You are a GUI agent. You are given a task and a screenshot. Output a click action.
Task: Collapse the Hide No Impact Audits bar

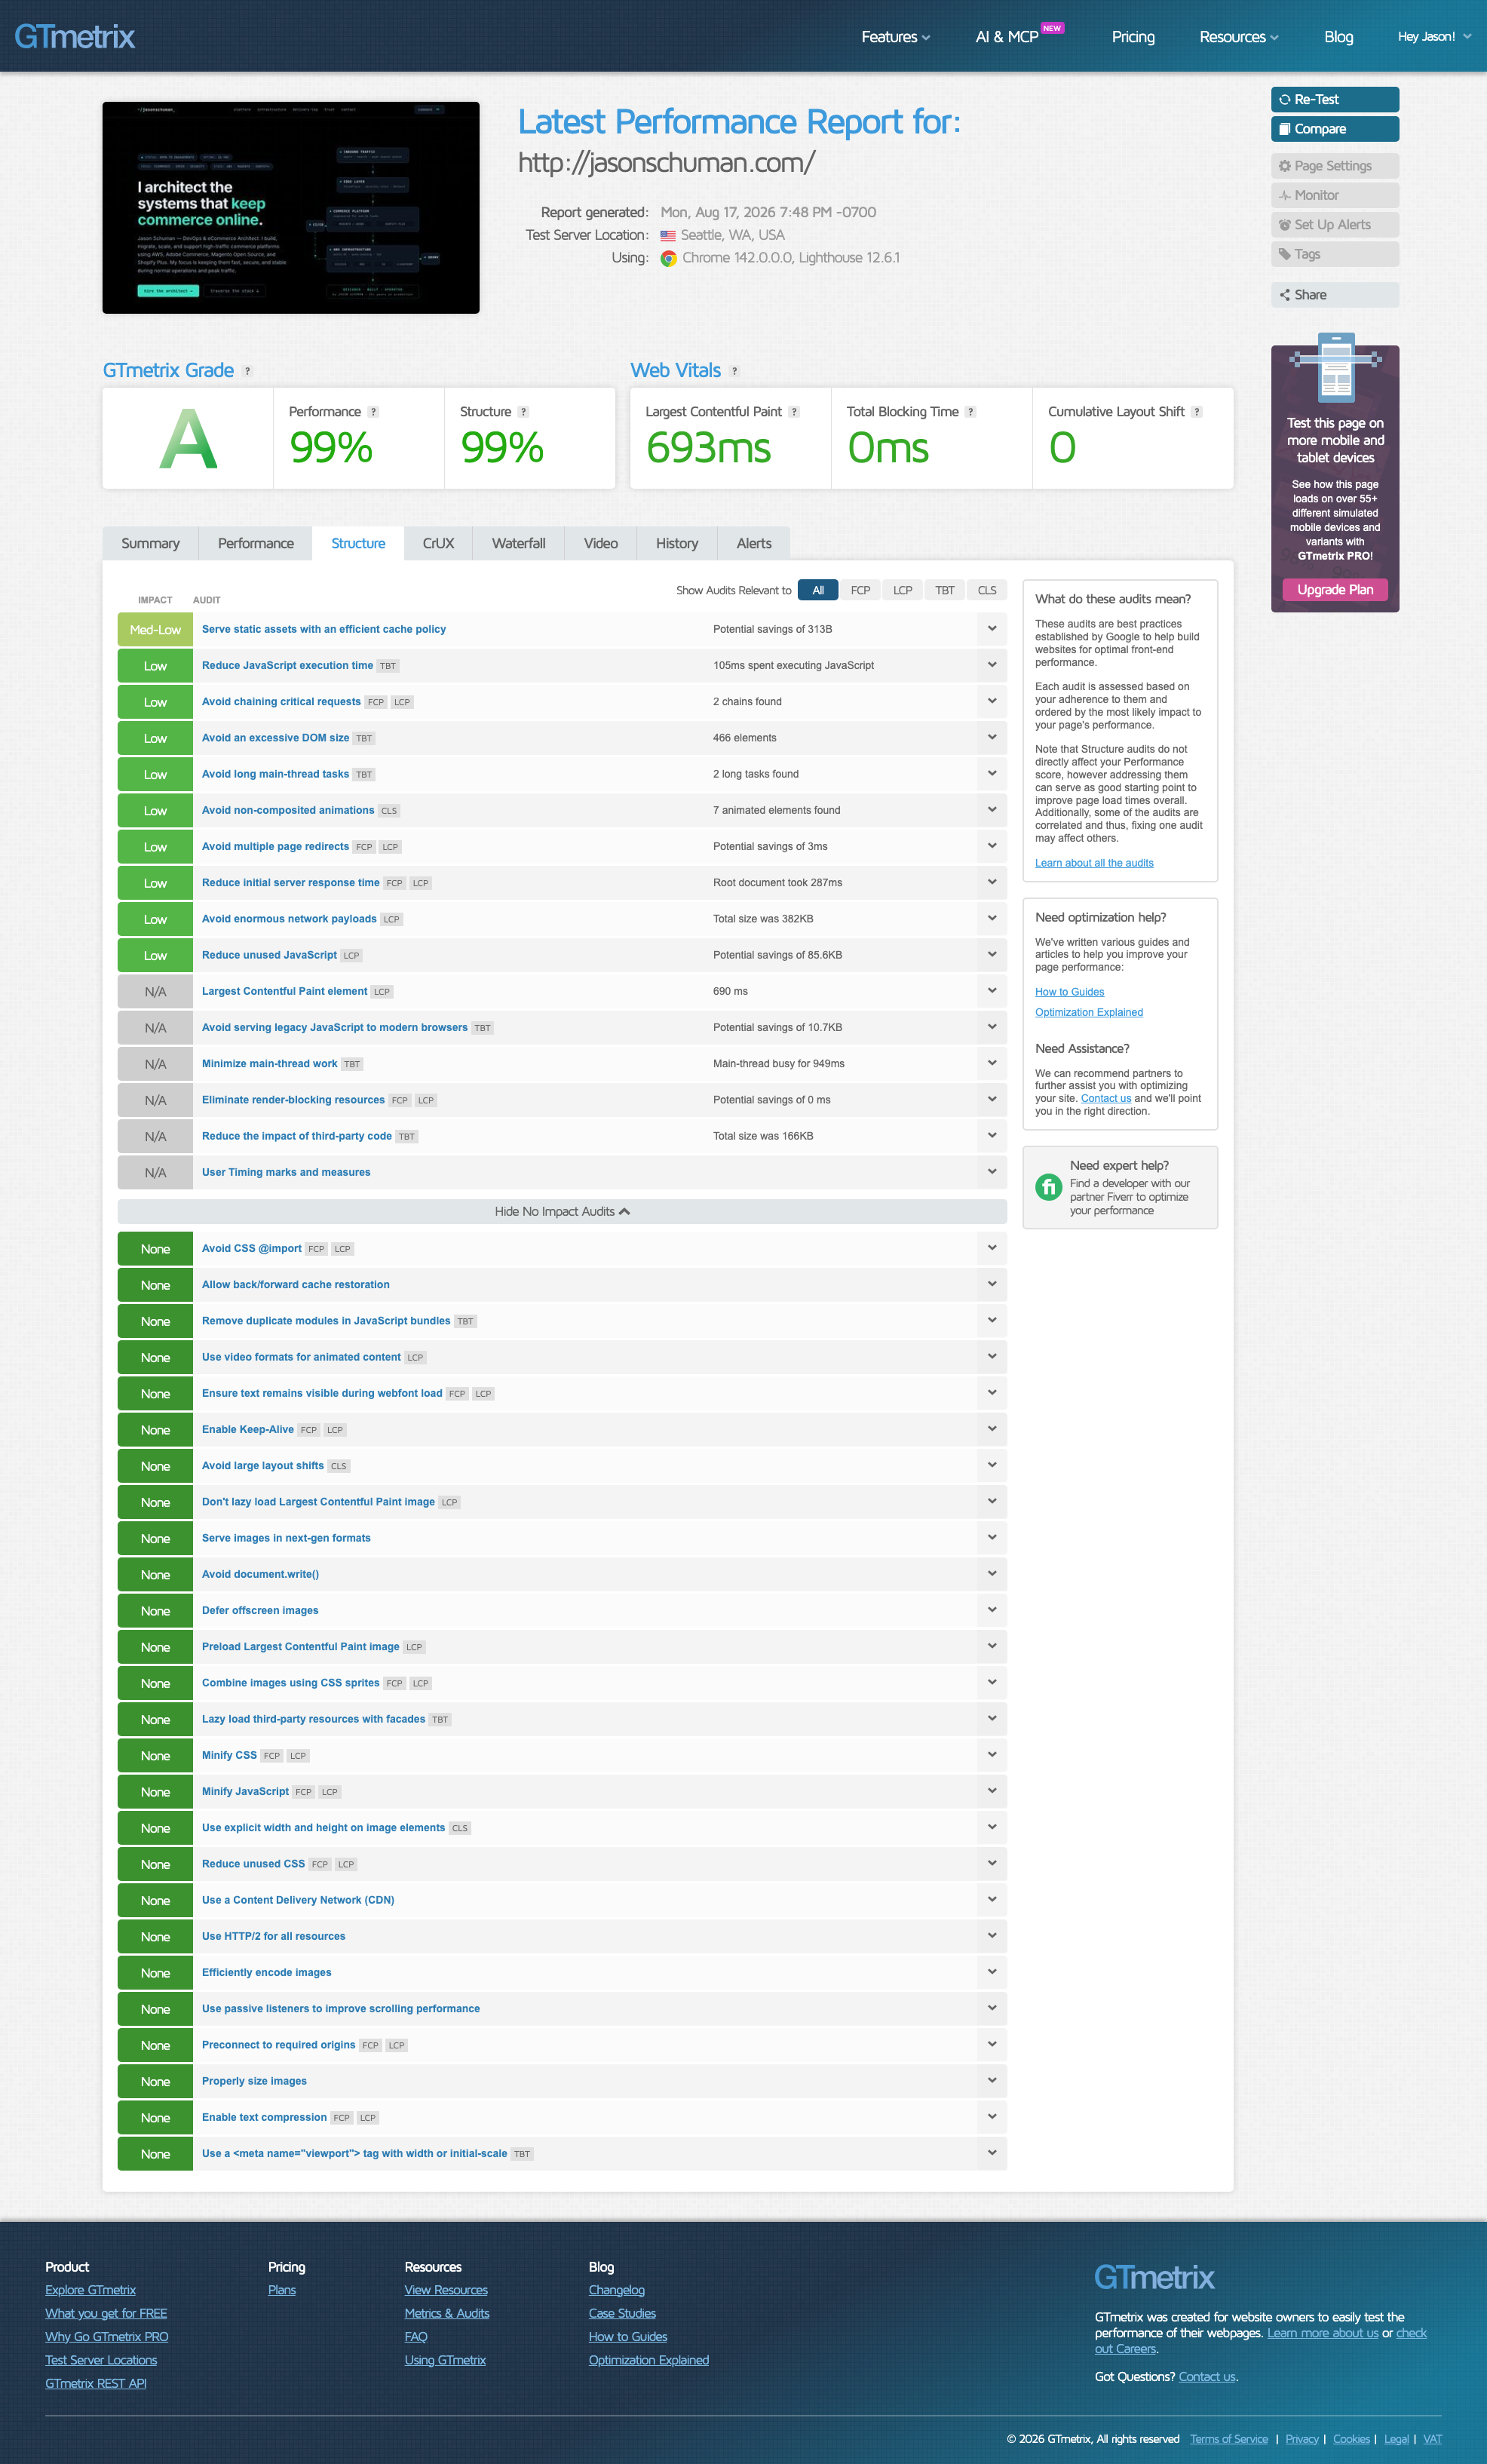(562, 1212)
